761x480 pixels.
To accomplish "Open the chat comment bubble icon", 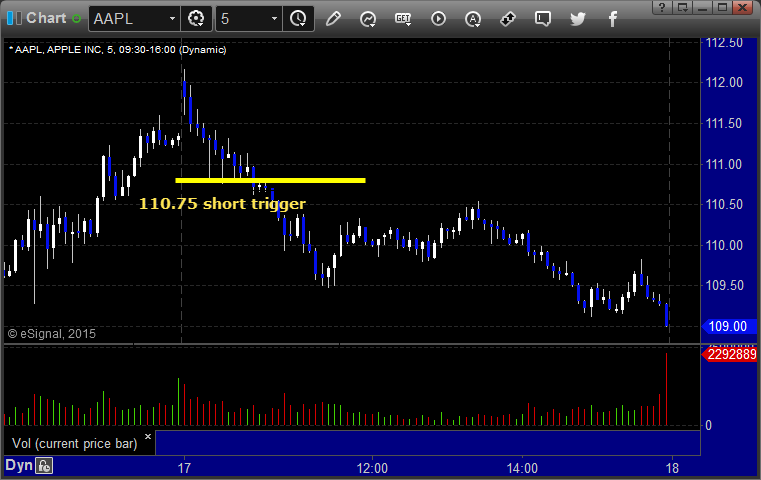I will (543, 19).
